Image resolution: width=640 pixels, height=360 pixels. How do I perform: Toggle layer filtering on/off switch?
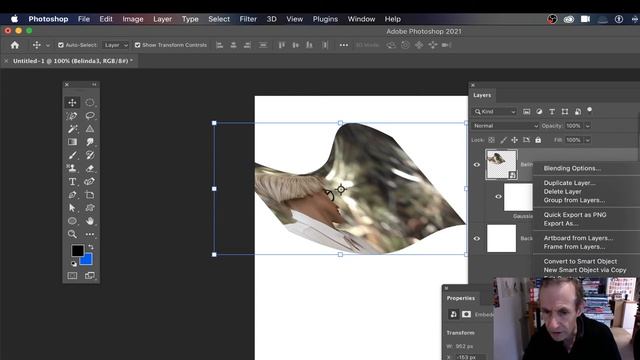(x=589, y=109)
